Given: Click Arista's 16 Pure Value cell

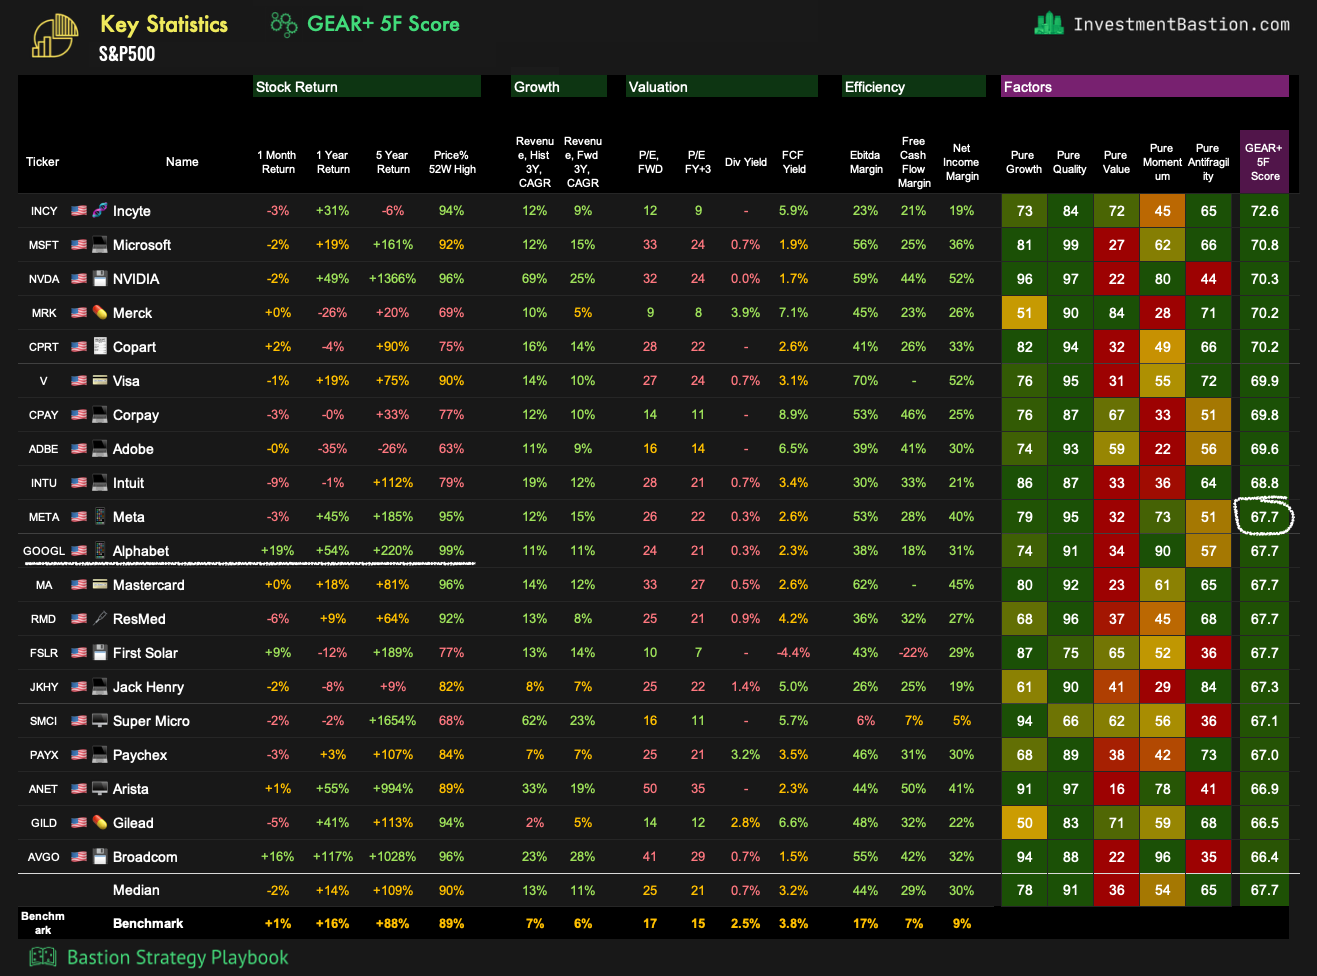Looking at the screenshot, I should click(x=1116, y=789).
